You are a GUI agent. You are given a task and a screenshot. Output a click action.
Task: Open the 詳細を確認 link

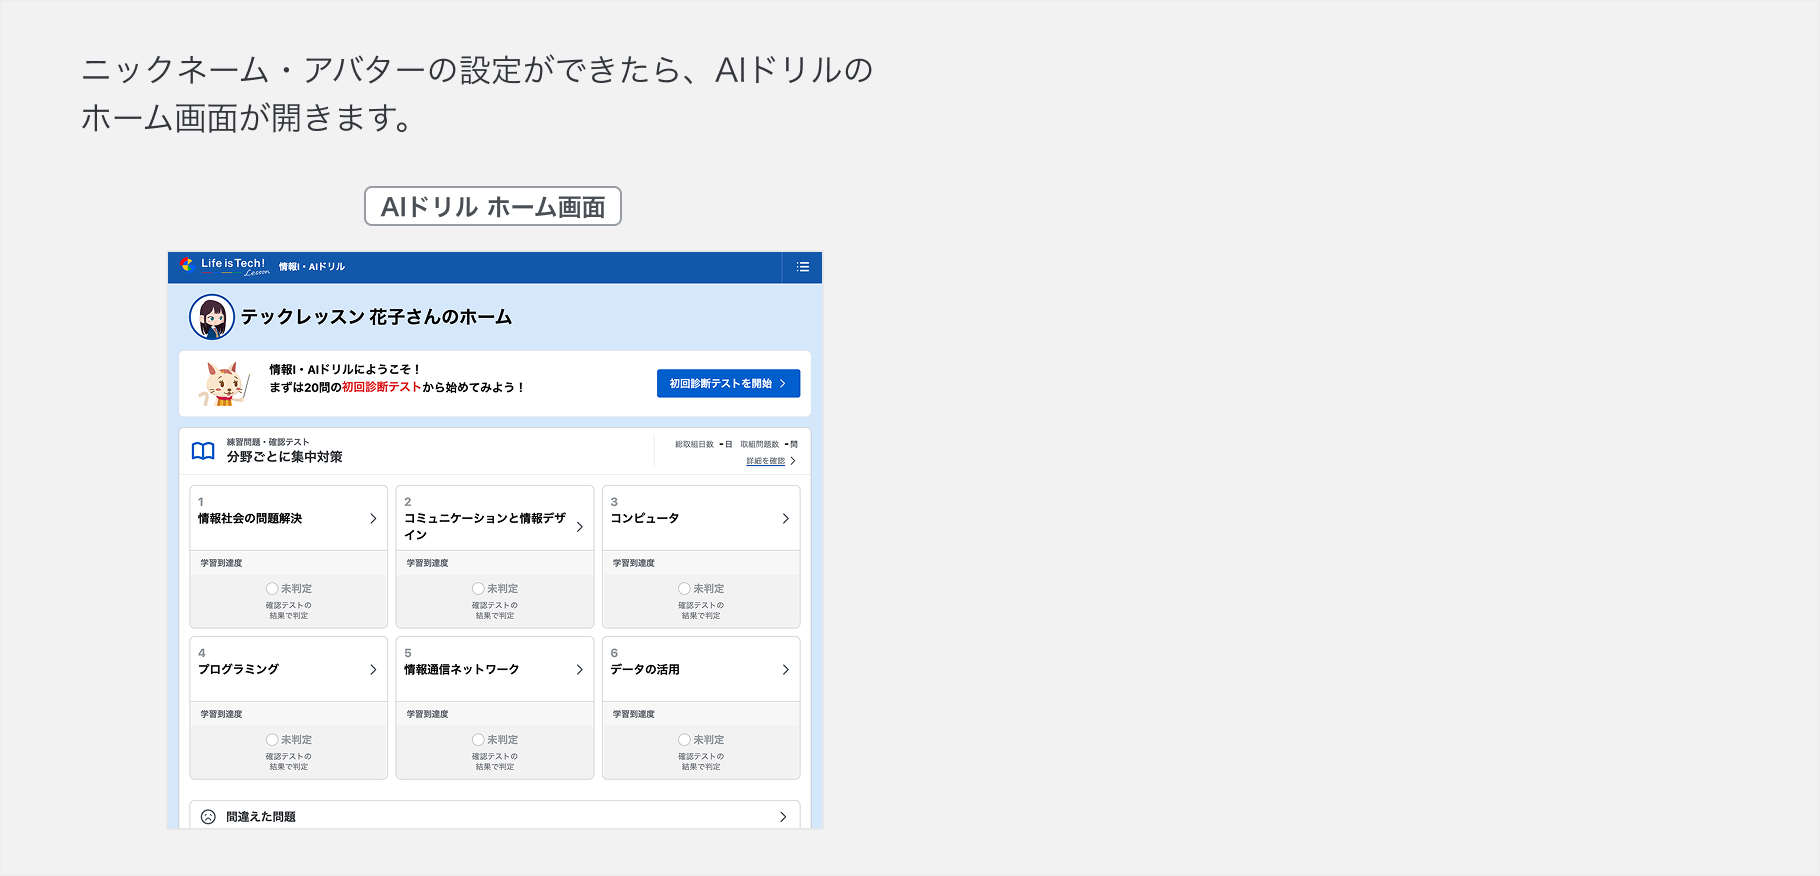coord(765,461)
